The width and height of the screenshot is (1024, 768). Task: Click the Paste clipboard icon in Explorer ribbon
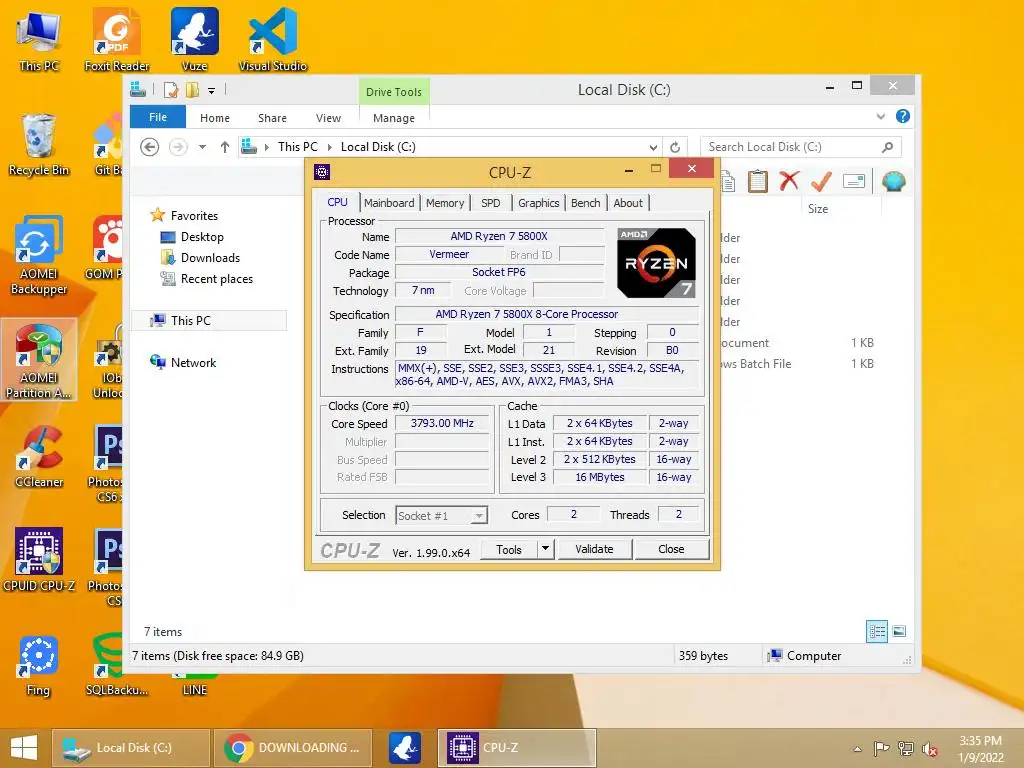[758, 181]
